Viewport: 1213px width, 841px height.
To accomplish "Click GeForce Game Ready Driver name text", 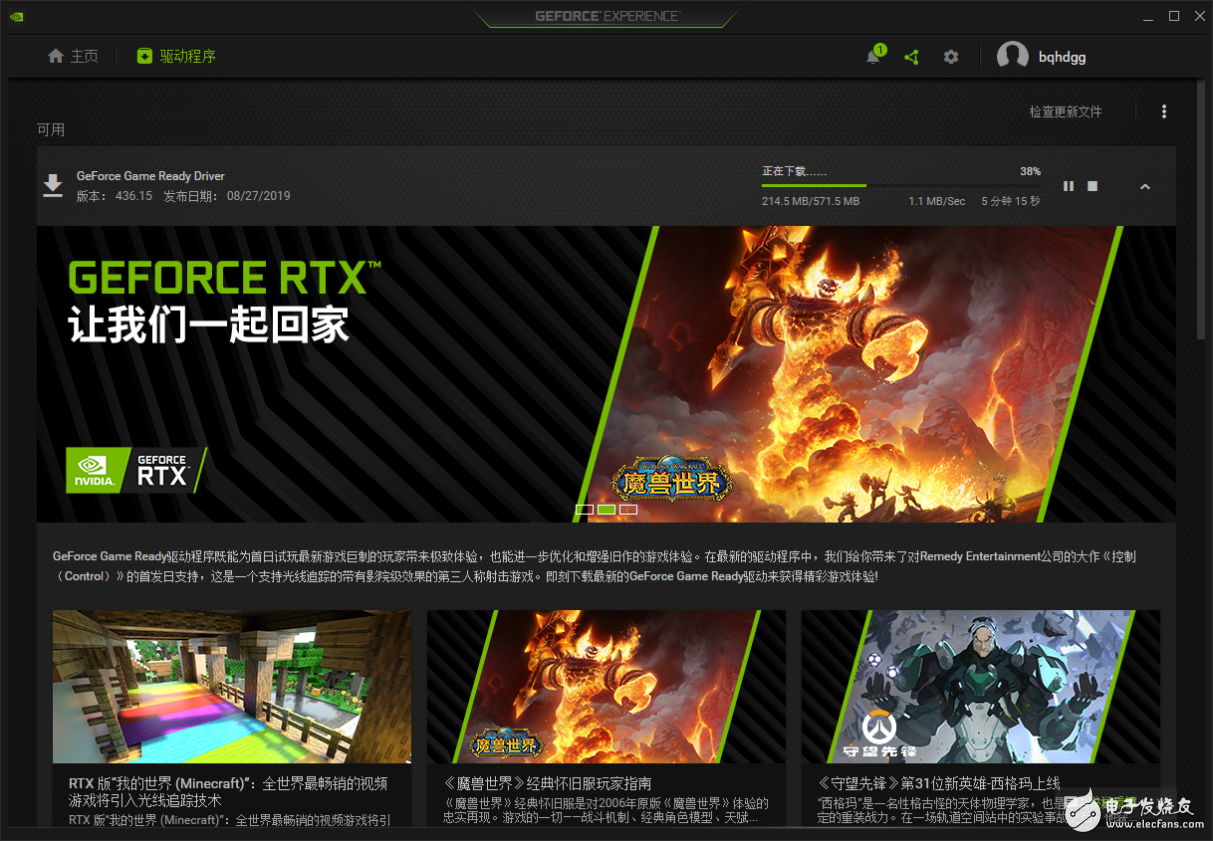I will click(150, 176).
